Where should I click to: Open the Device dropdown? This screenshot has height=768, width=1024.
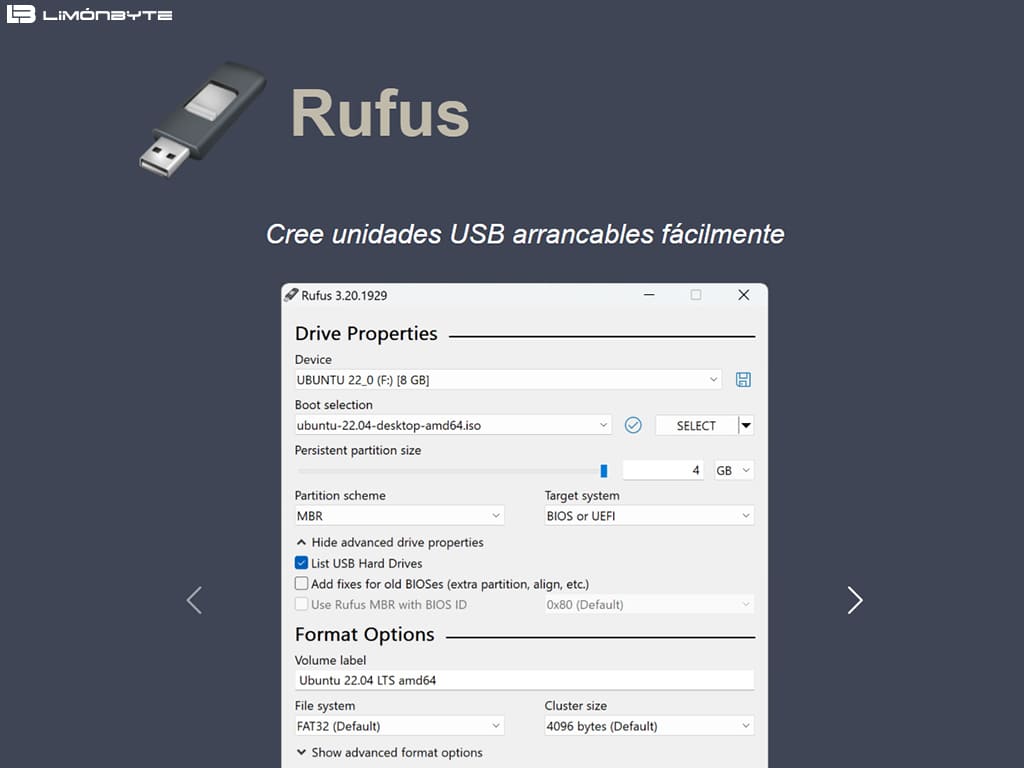pyautogui.click(x=508, y=379)
